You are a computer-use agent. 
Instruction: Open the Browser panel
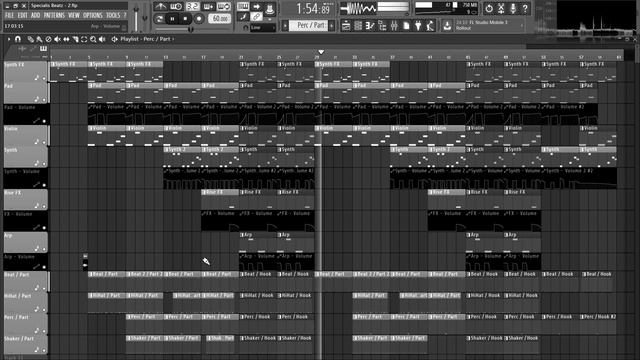click(x=382, y=26)
